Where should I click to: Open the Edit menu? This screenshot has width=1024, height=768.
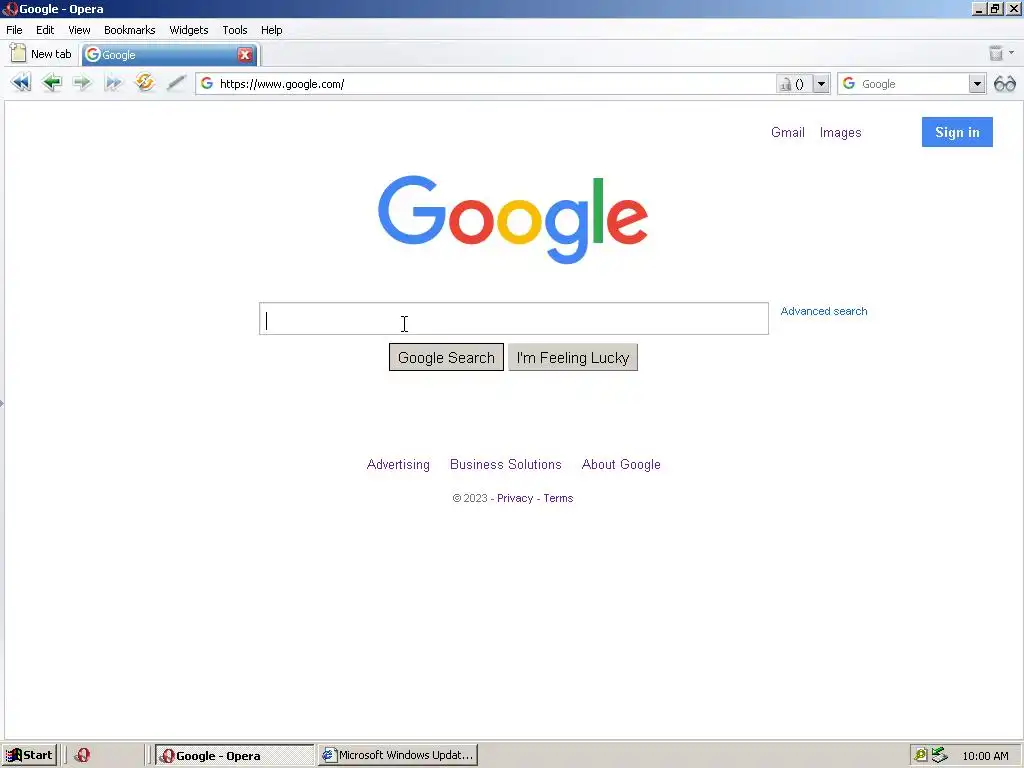coord(45,30)
